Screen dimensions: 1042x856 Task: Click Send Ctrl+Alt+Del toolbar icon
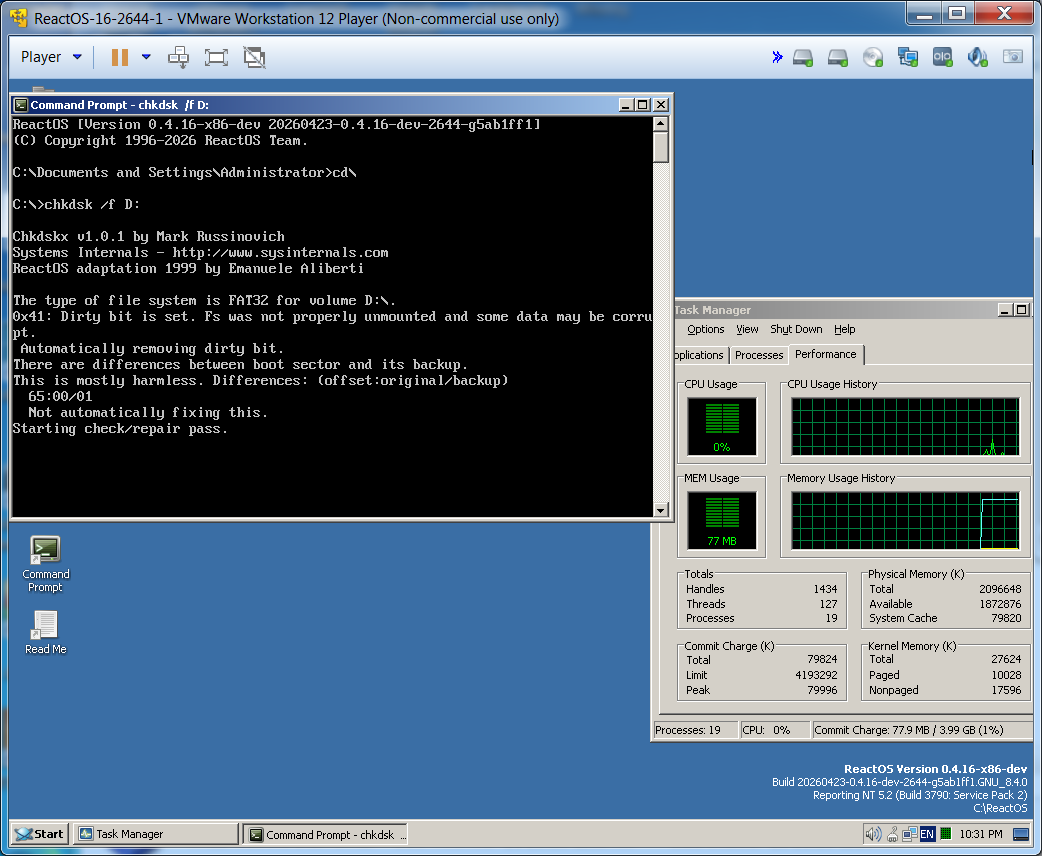[x=178, y=57]
